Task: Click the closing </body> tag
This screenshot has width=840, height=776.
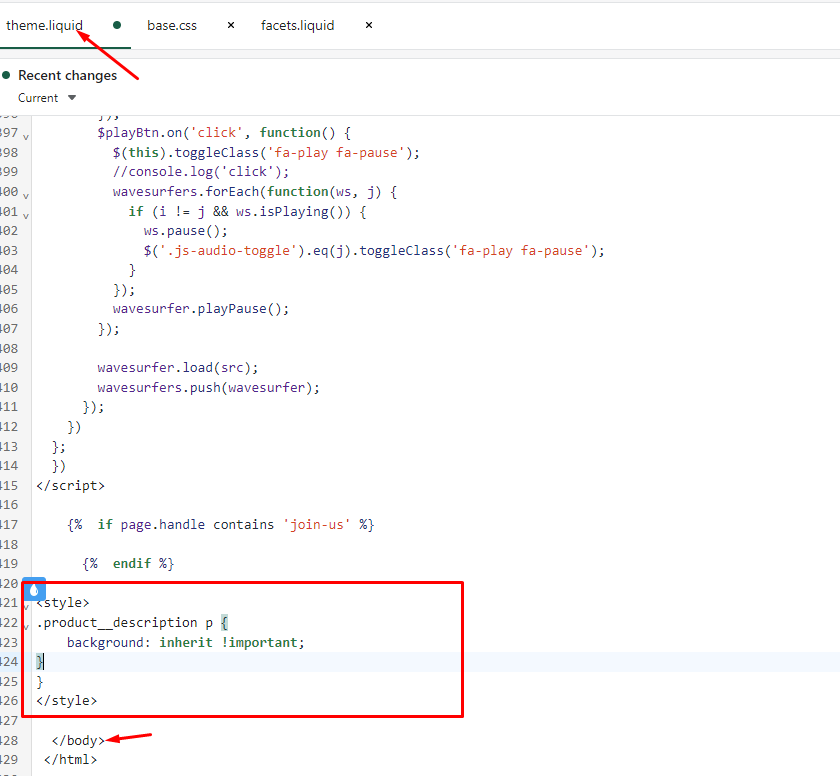Action: 78,740
